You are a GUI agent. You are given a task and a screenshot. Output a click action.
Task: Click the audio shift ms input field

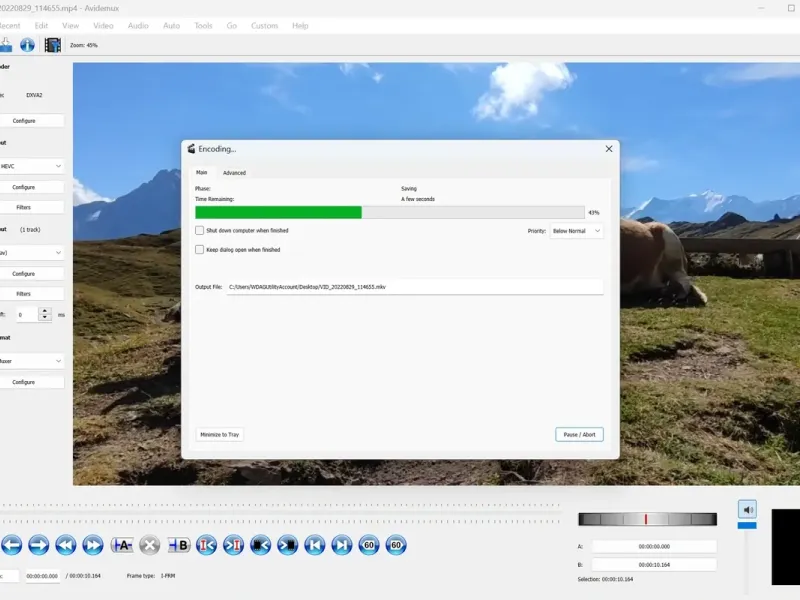coord(27,315)
